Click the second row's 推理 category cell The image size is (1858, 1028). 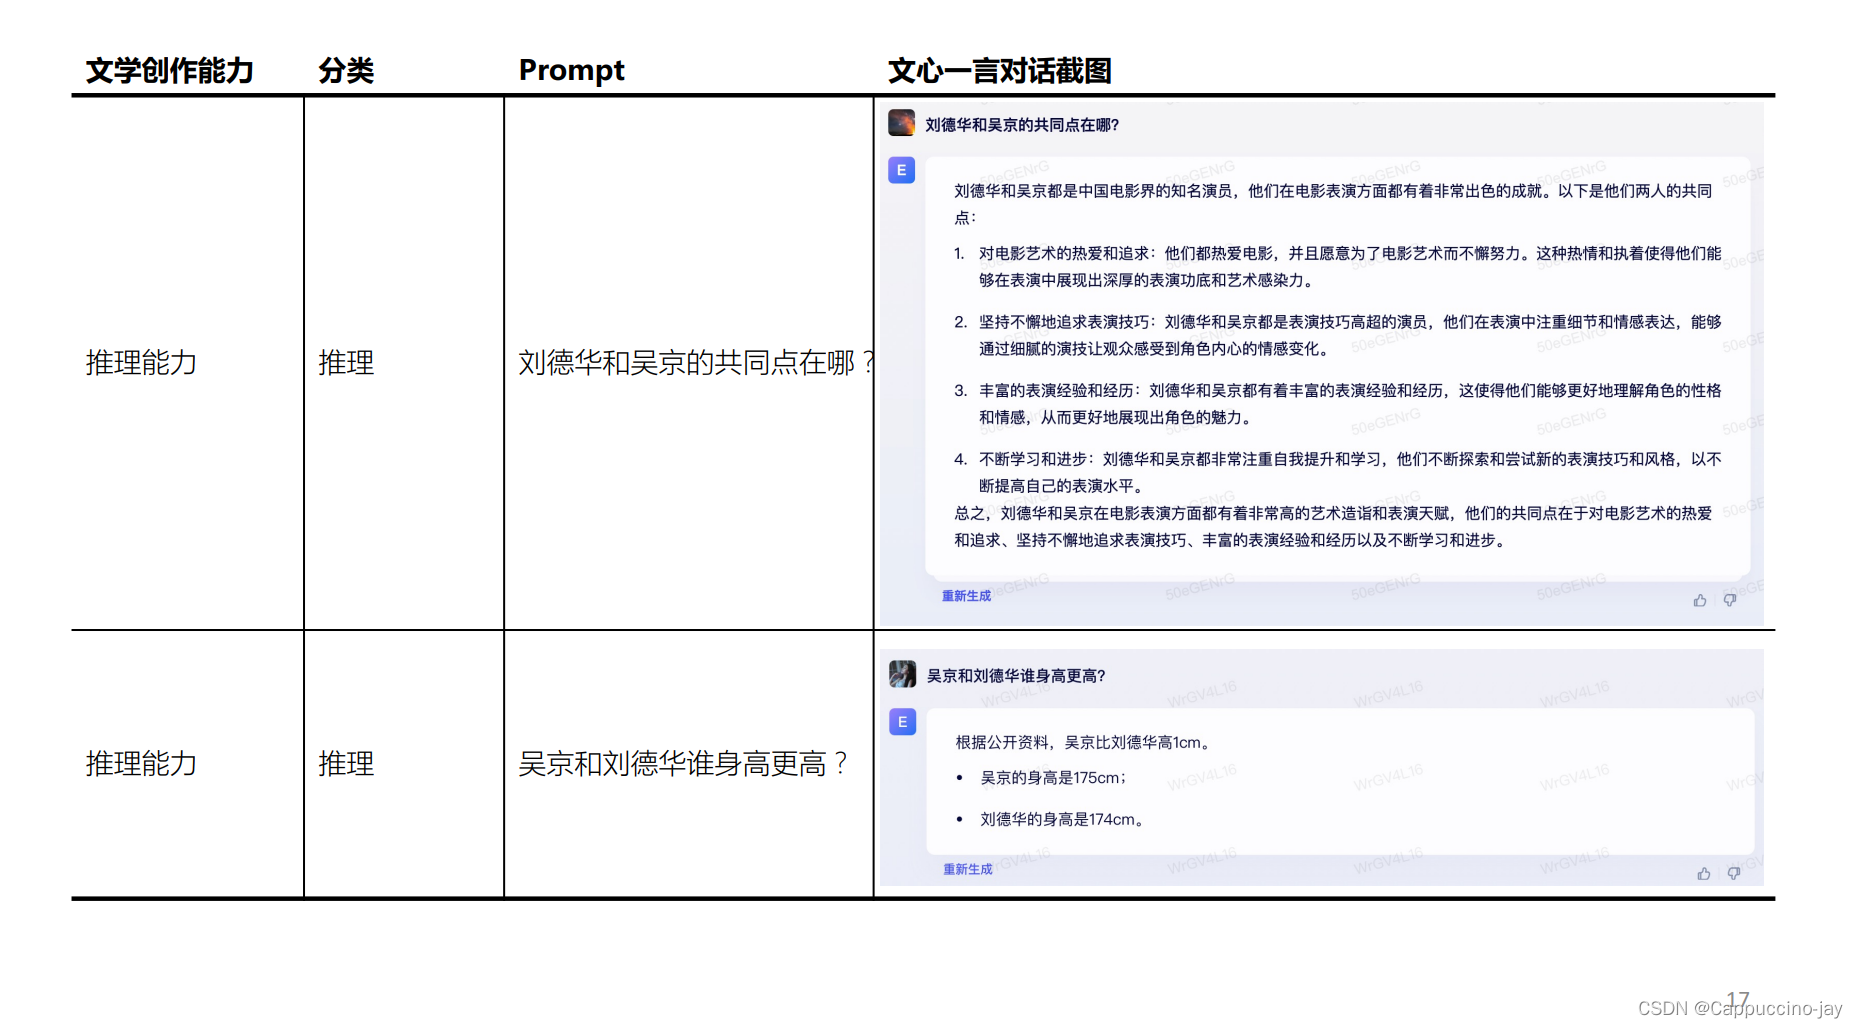tap(346, 763)
